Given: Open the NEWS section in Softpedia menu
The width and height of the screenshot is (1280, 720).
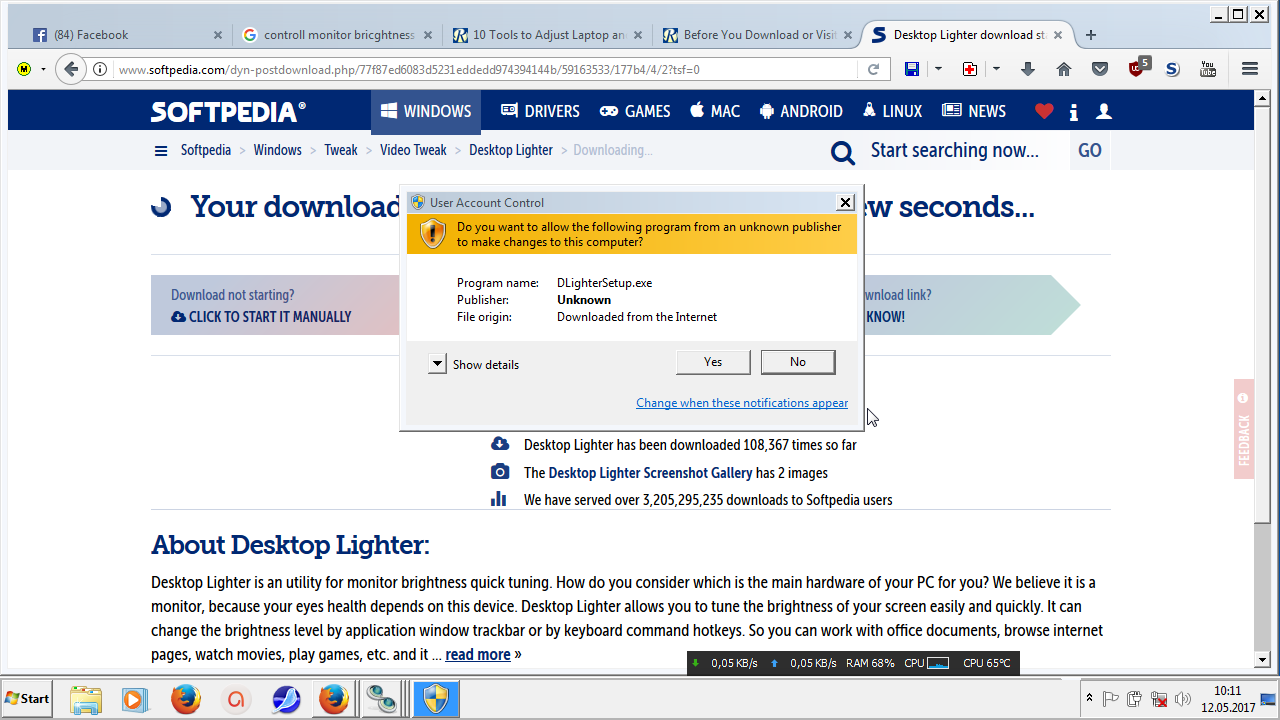Looking at the screenshot, I should (974, 111).
